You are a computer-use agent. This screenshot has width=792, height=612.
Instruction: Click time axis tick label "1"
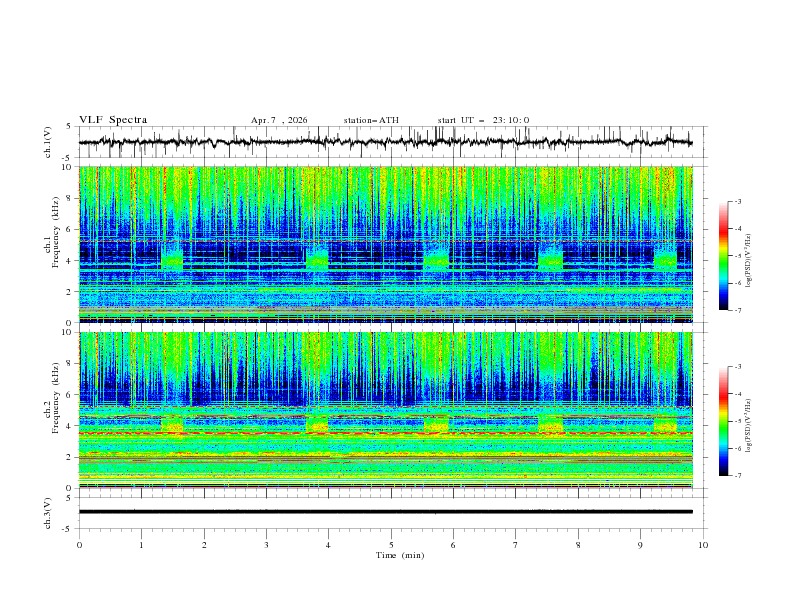[141, 545]
